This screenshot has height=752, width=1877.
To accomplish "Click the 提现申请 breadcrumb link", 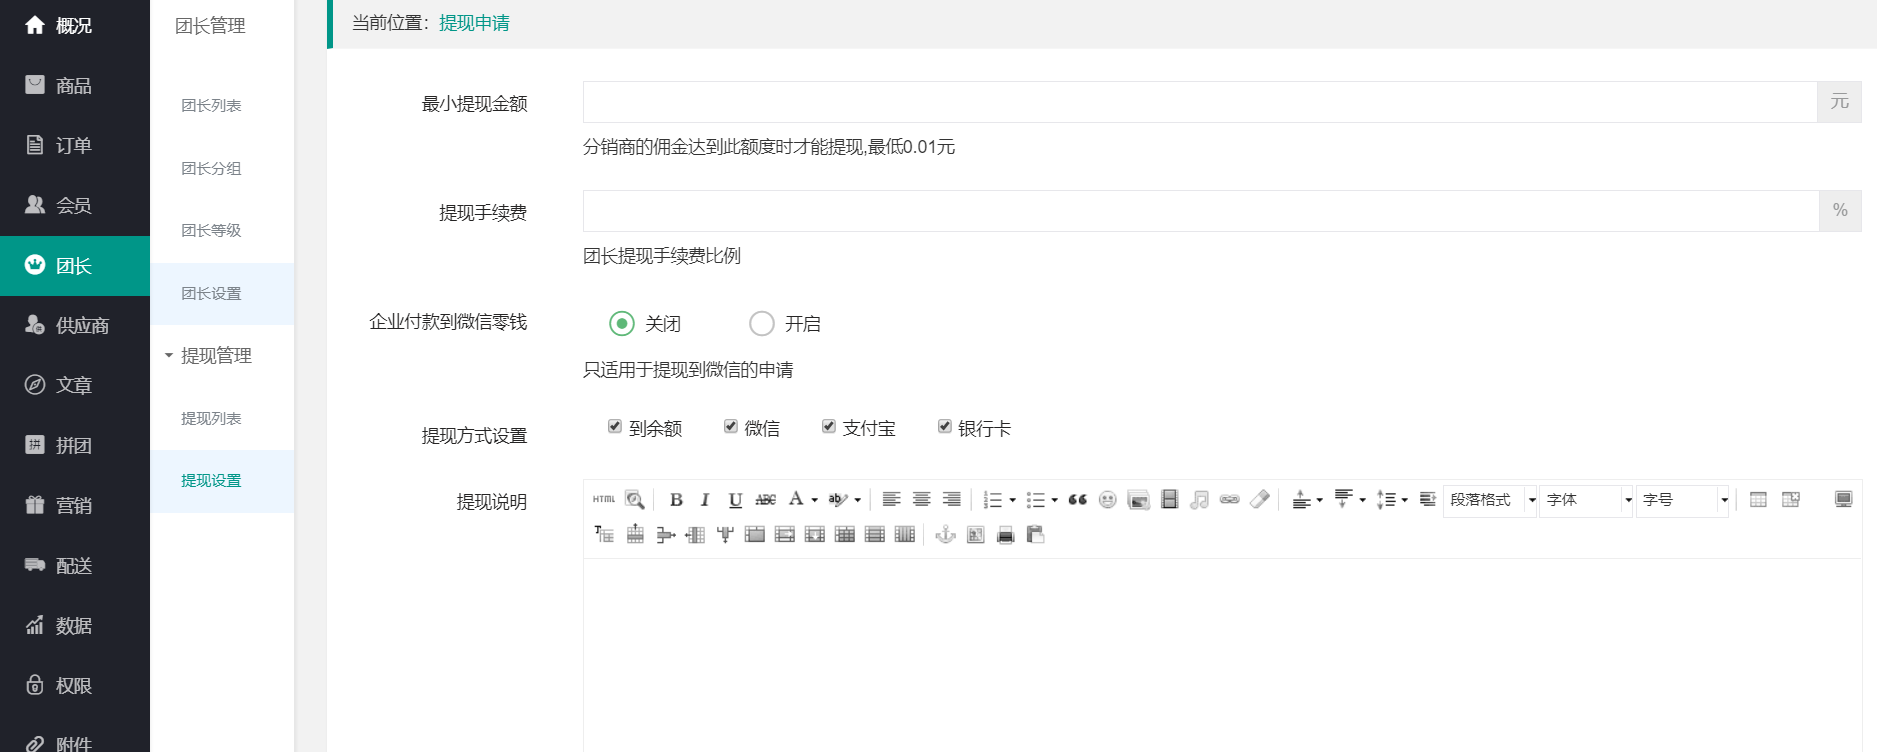I will coord(474,23).
